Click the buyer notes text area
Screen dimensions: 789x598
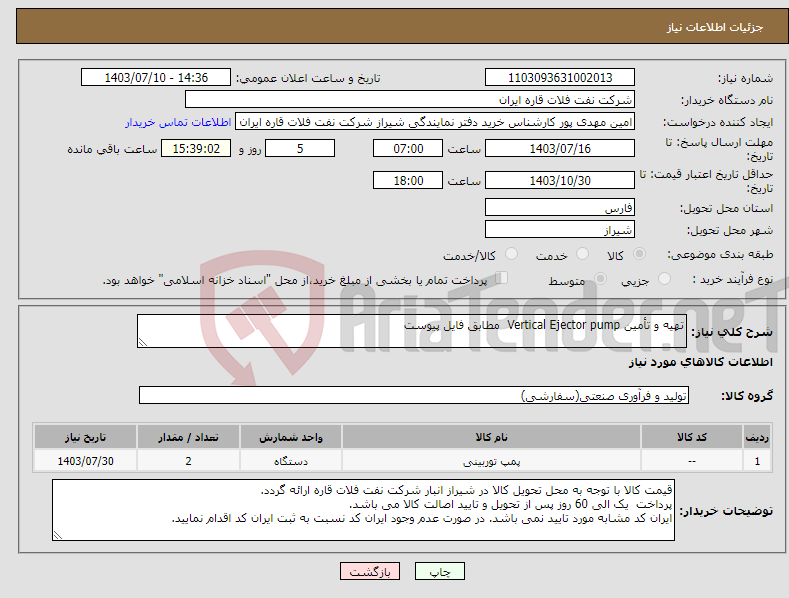point(363,510)
